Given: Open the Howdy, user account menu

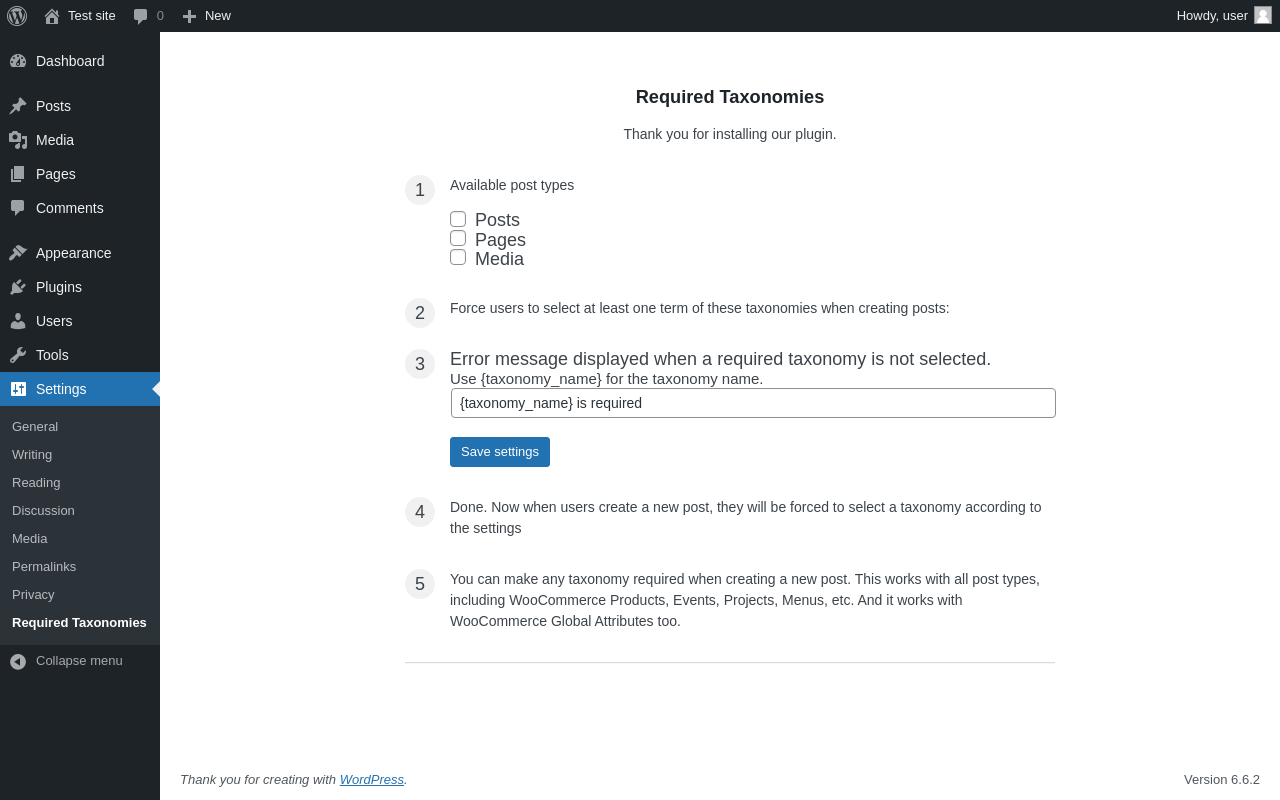Looking at the screenshot, I should click(x=1224, y=16).
